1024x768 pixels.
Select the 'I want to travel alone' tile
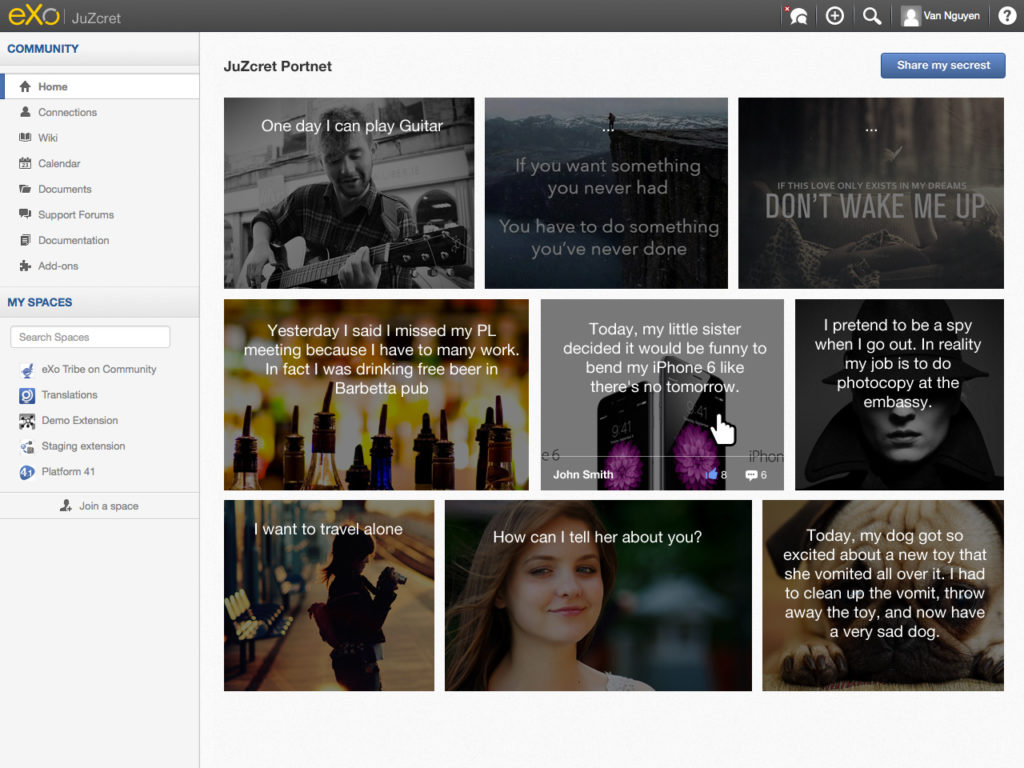click(328, 595)
